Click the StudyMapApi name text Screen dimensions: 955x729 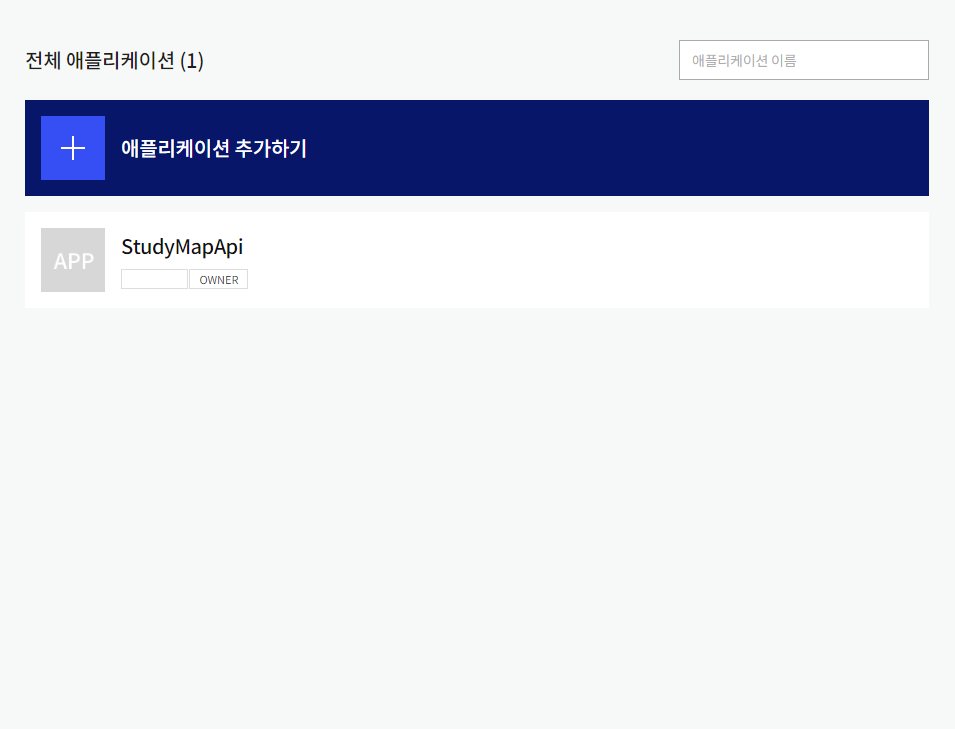(x=181, y=246)
